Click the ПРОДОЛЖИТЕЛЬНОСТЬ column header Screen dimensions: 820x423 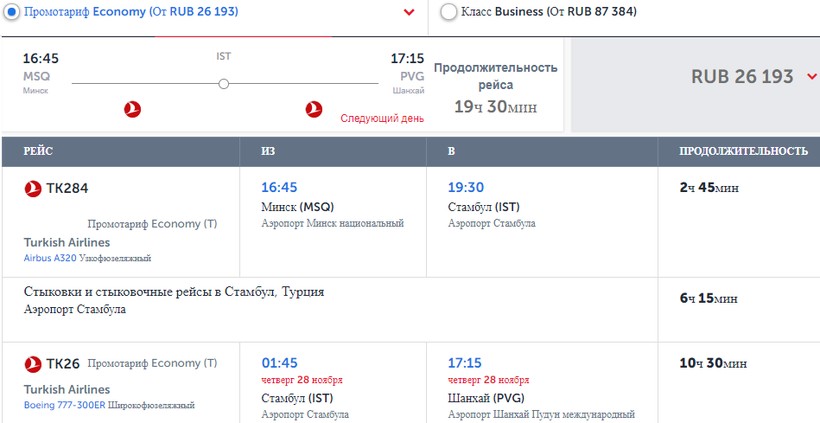coord(743,151)
